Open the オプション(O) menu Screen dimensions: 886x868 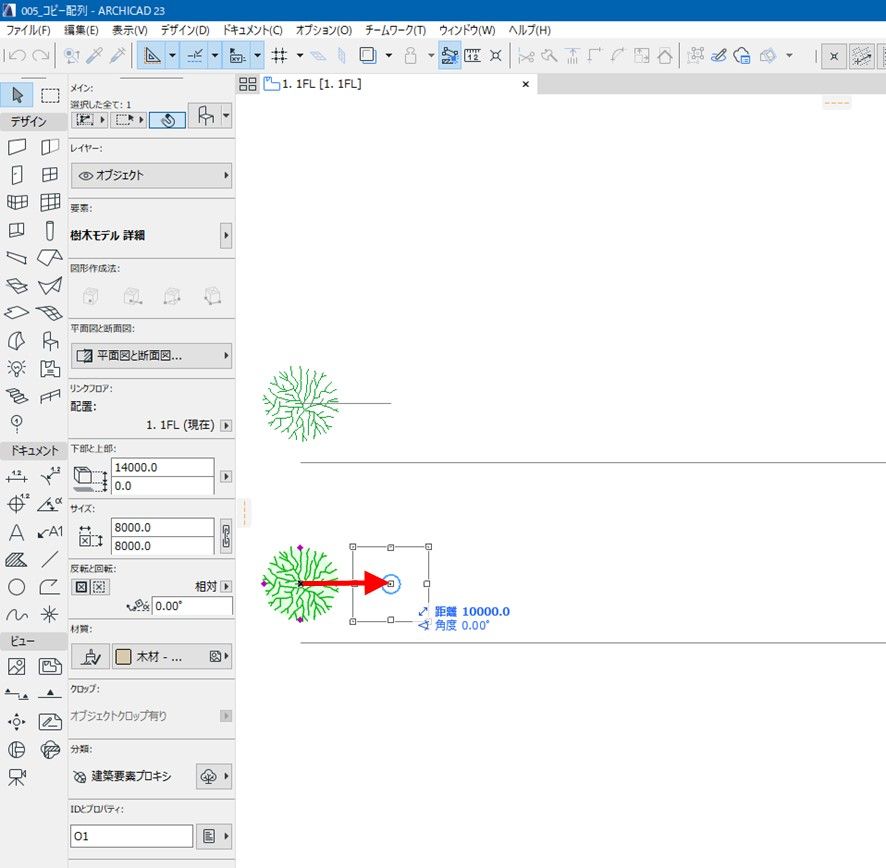point(324,30)
